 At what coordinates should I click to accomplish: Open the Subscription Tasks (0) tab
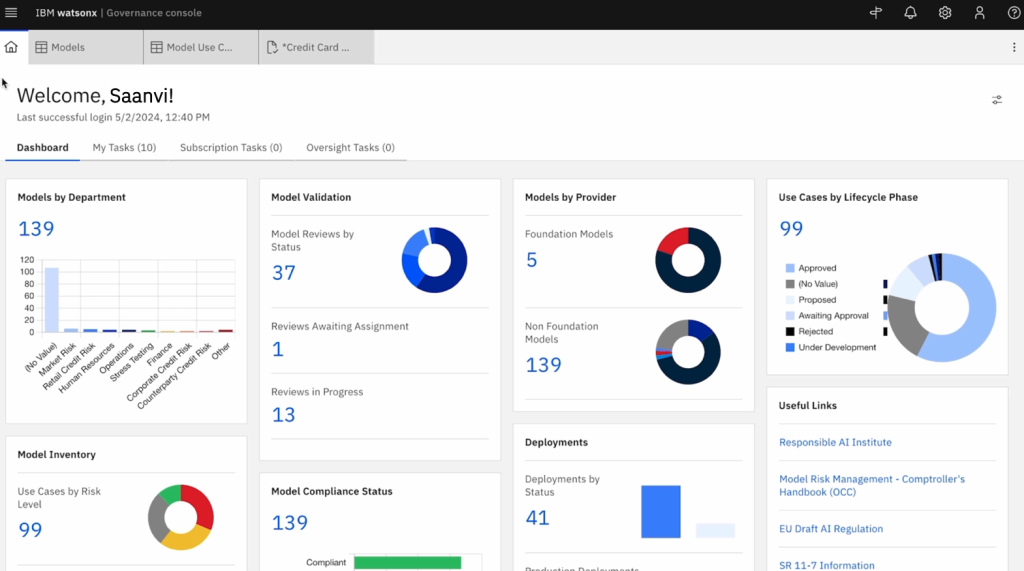pos(231,148)
